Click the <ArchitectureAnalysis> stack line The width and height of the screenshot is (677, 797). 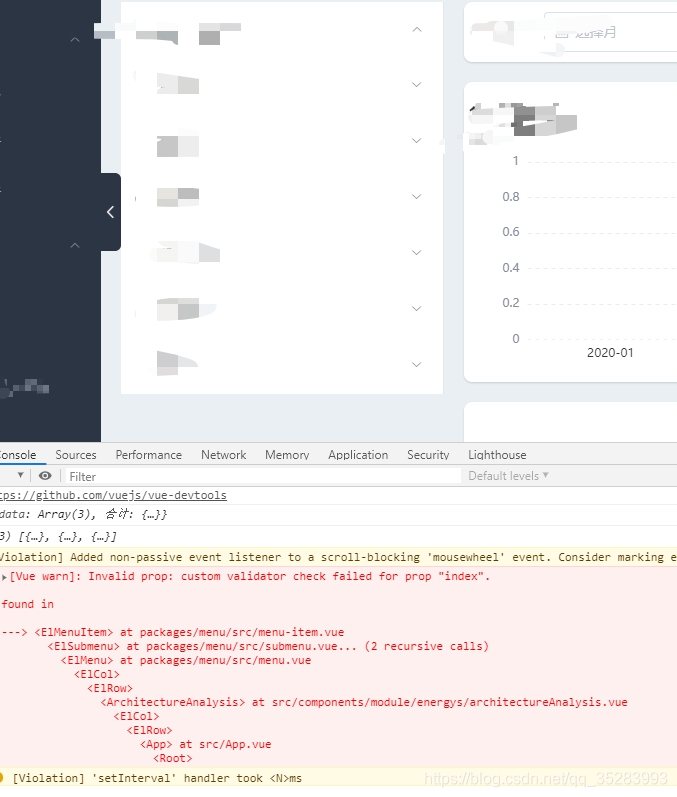coord(364,702)
